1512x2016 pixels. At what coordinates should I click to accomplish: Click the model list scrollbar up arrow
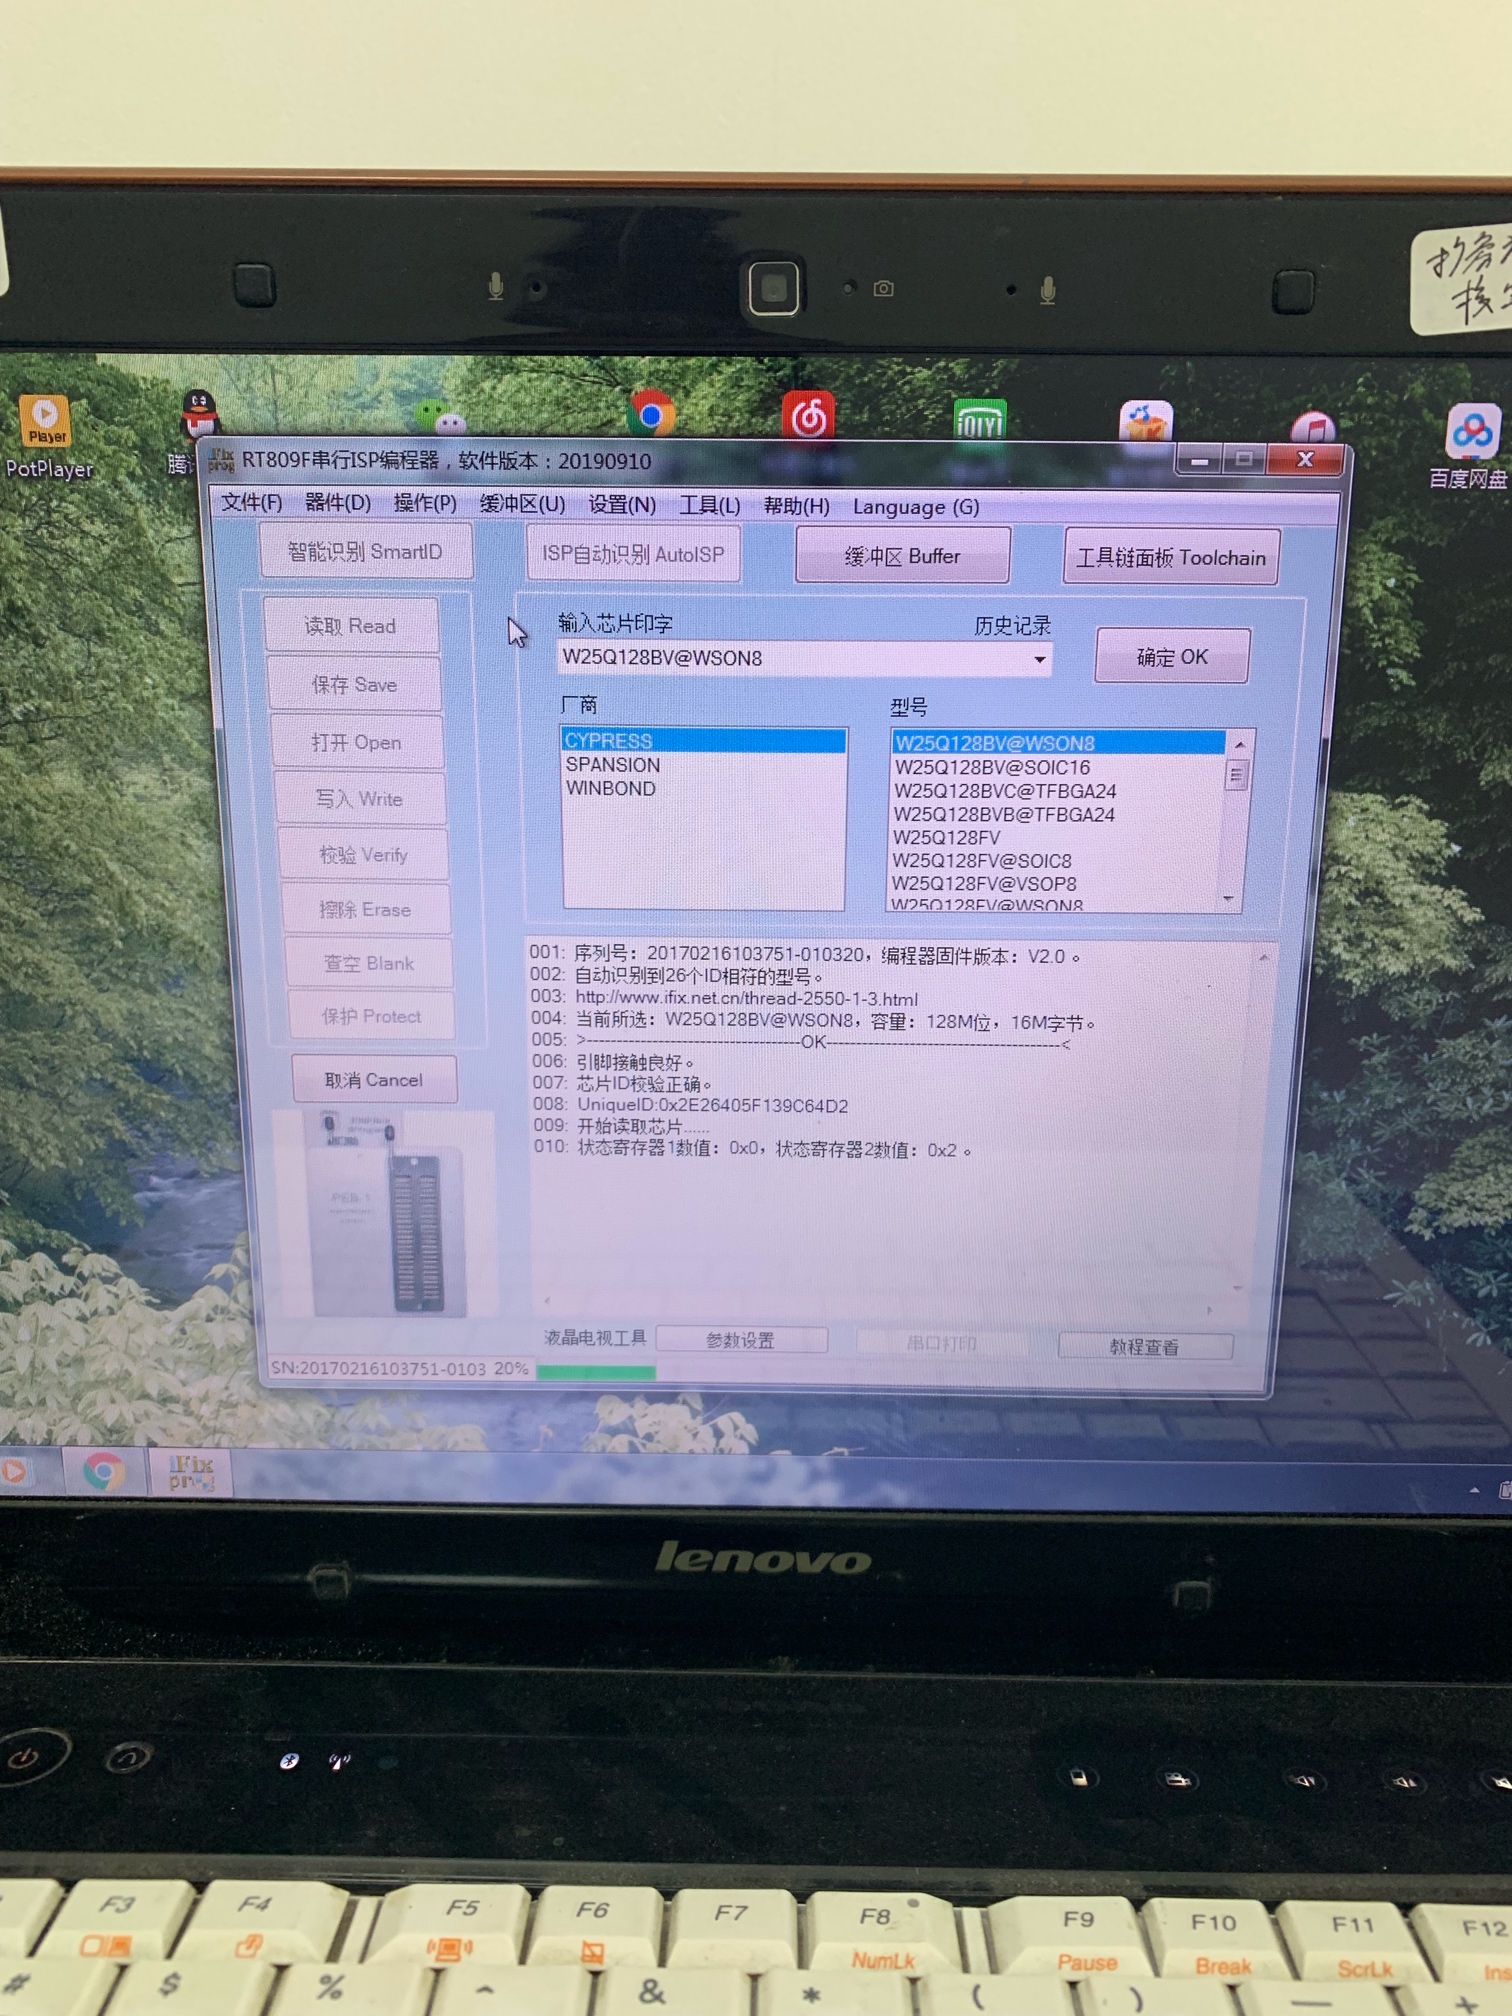click(1239, 745)
